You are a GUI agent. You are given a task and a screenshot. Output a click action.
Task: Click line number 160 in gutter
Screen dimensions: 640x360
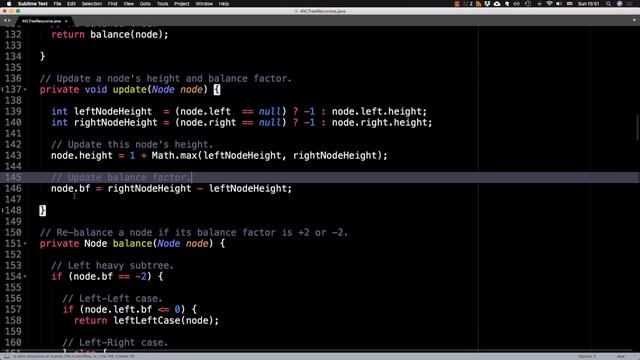tap(13, 342)
